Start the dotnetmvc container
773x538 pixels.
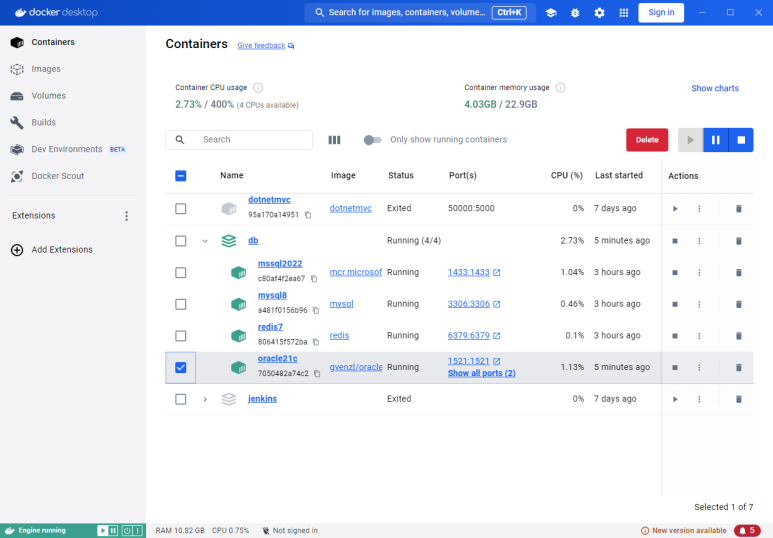pyautogui.click(x=675, y=209)
